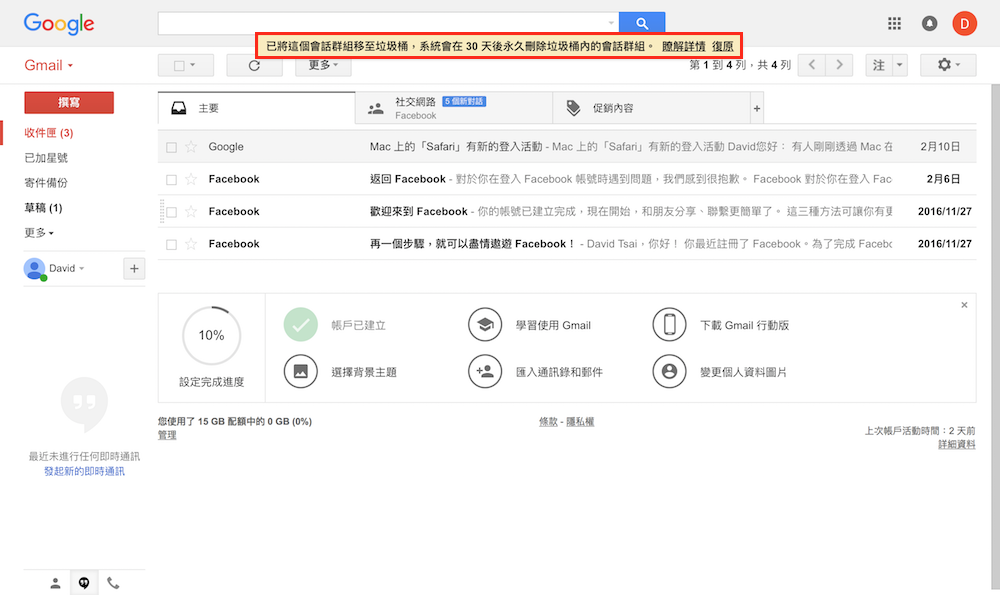The image size is (1000, 595).
Task: Add a new tab with plus icon
Action: [756, 108]
